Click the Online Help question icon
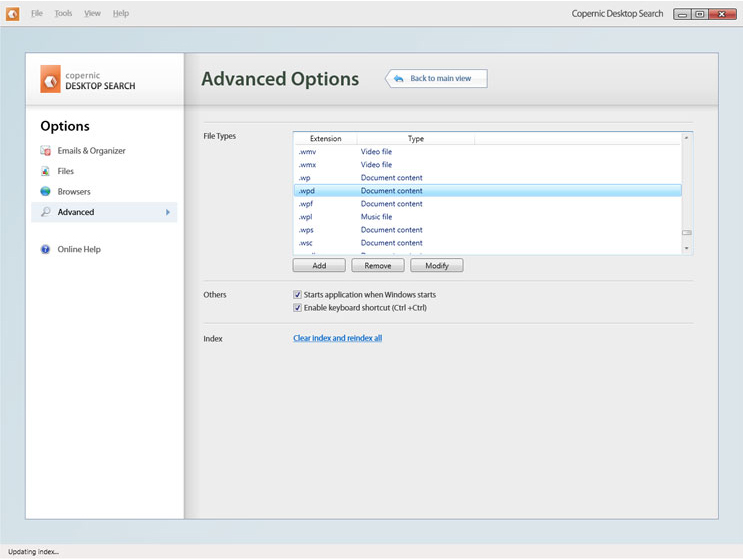This screenshot has height=559, width=743. (45, 249)
